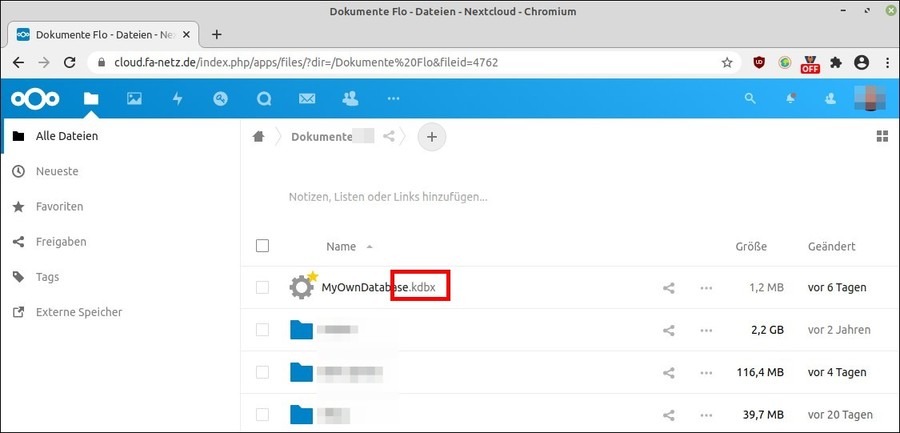
Task: Open Freigaben in the sidebar
Action: (x=60, y=242)
